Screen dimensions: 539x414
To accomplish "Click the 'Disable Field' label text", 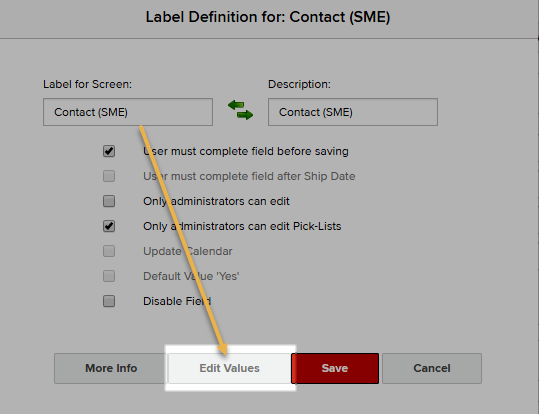I will [177, 301].
